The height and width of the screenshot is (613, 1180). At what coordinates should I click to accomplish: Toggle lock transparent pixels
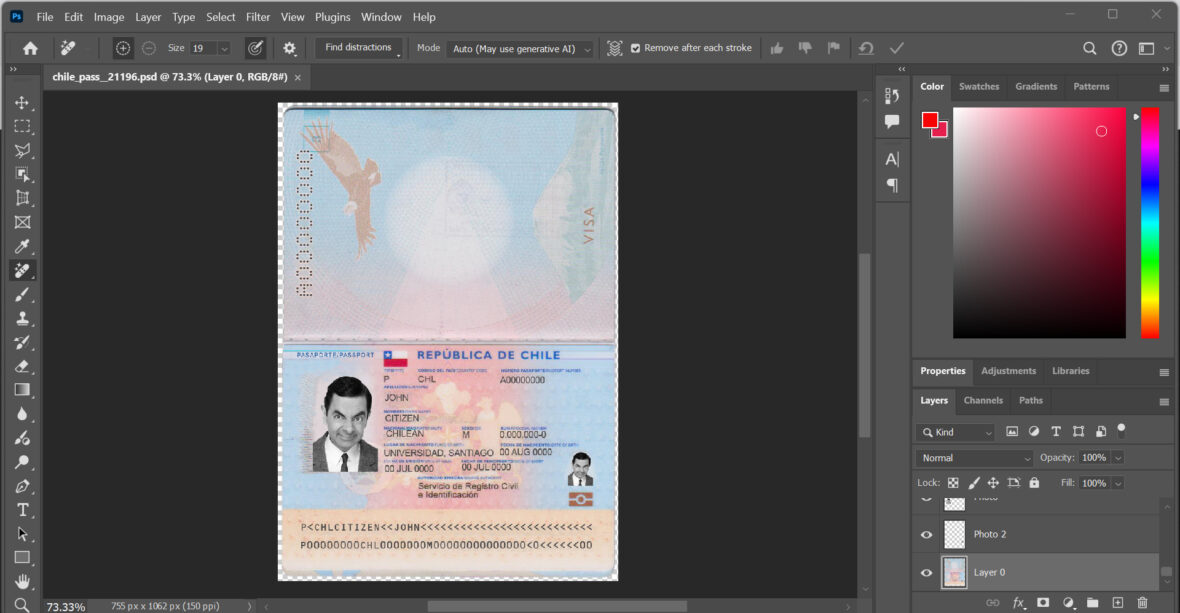point(953,483)
